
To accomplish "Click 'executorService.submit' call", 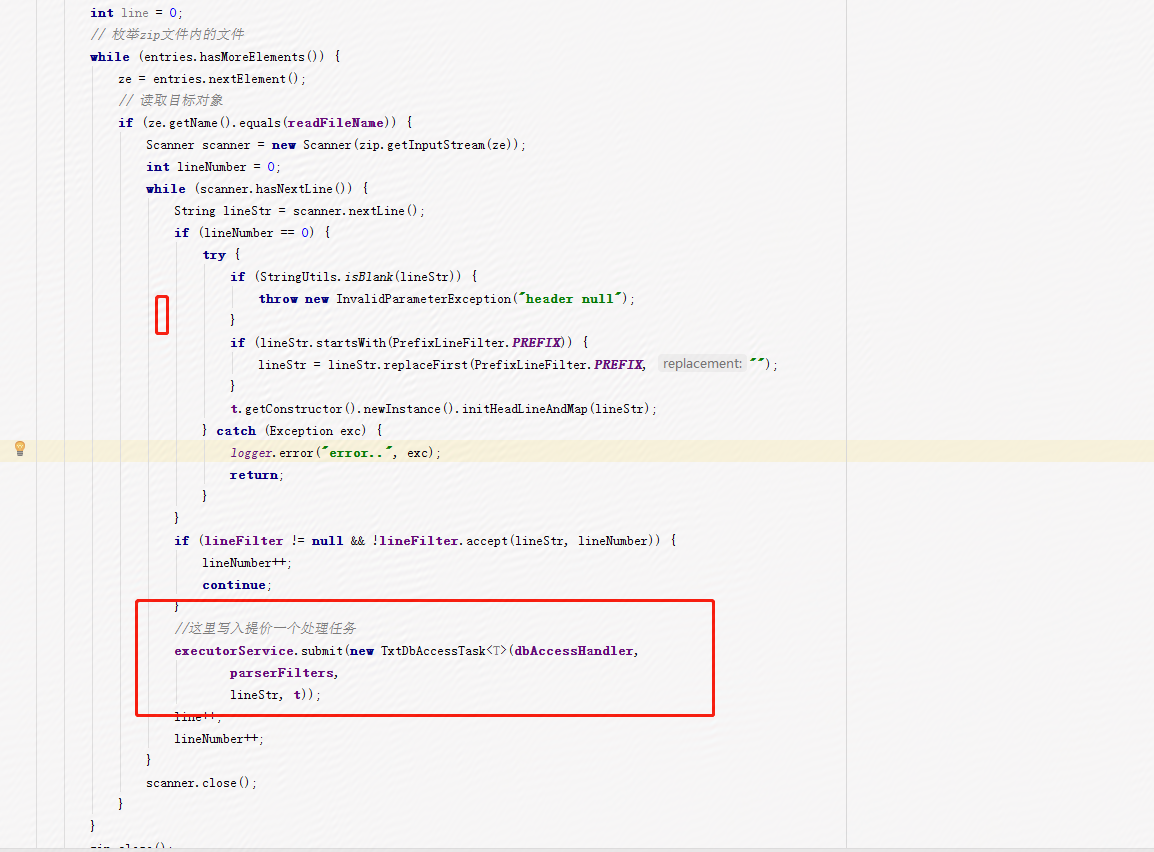I will (258, 651).
